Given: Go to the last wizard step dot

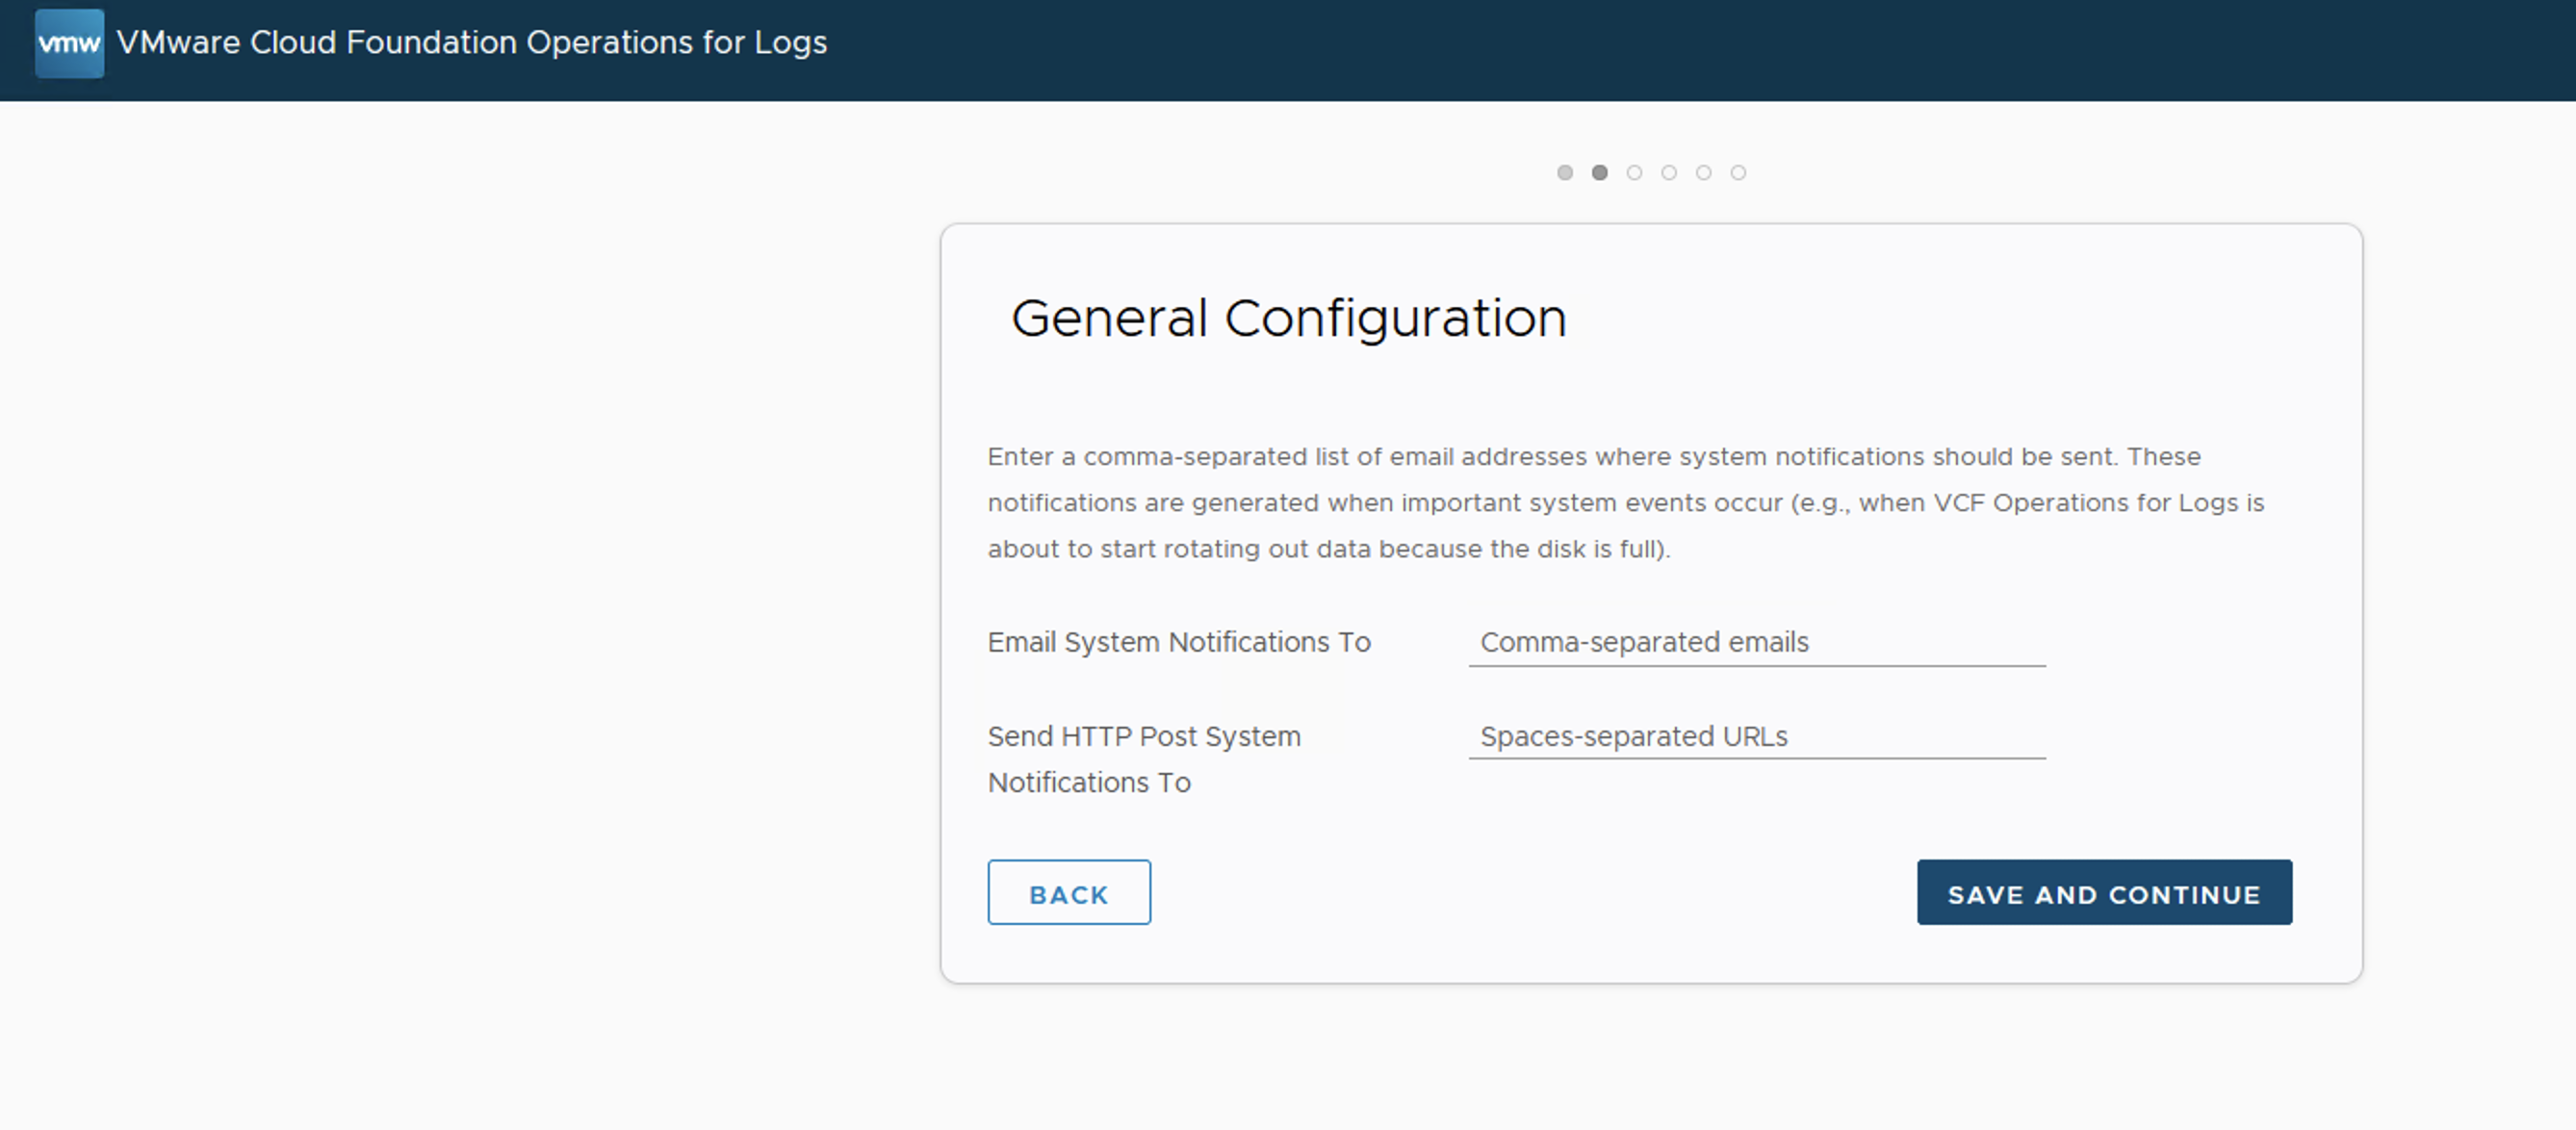Looking at the screenshot, I should [x=1738, y=173].
